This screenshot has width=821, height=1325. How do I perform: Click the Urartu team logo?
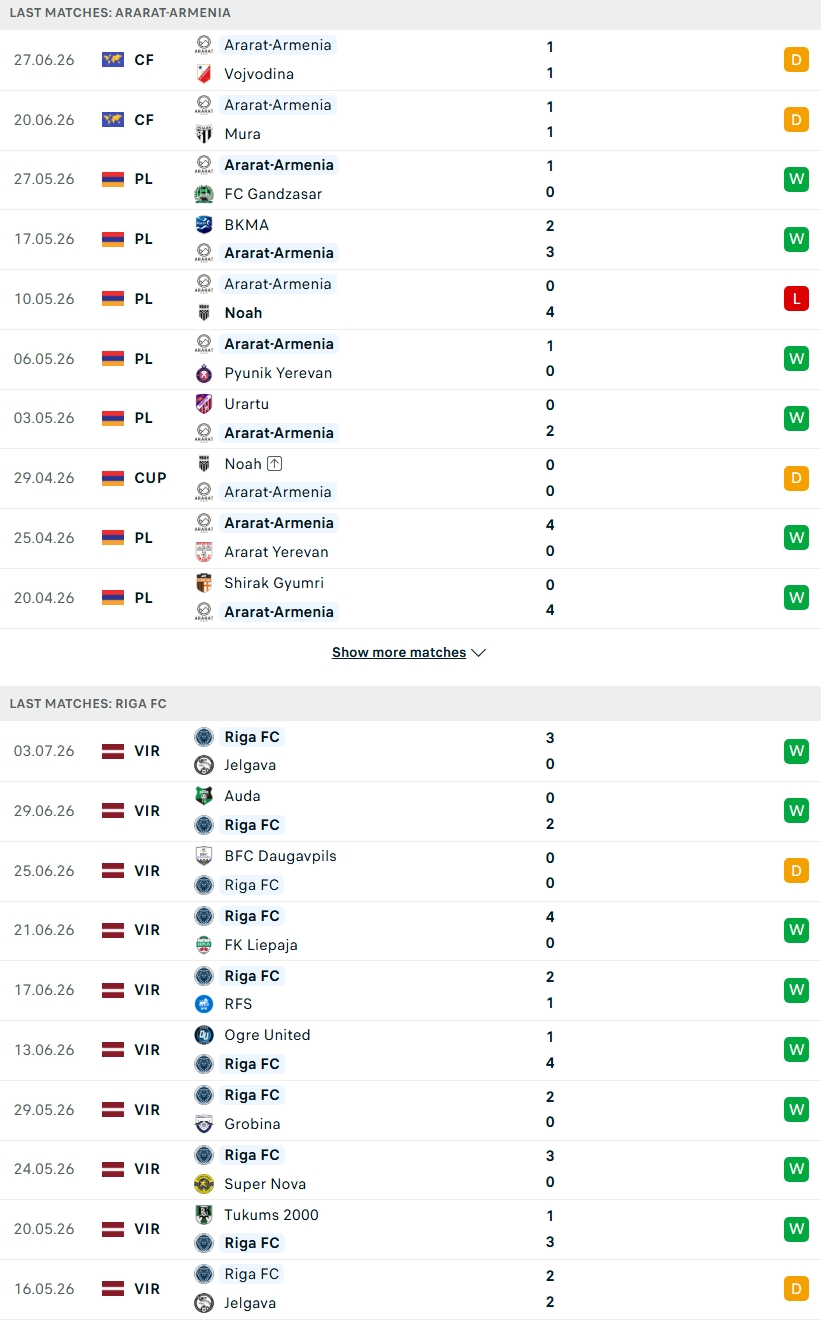click(204, 404)
